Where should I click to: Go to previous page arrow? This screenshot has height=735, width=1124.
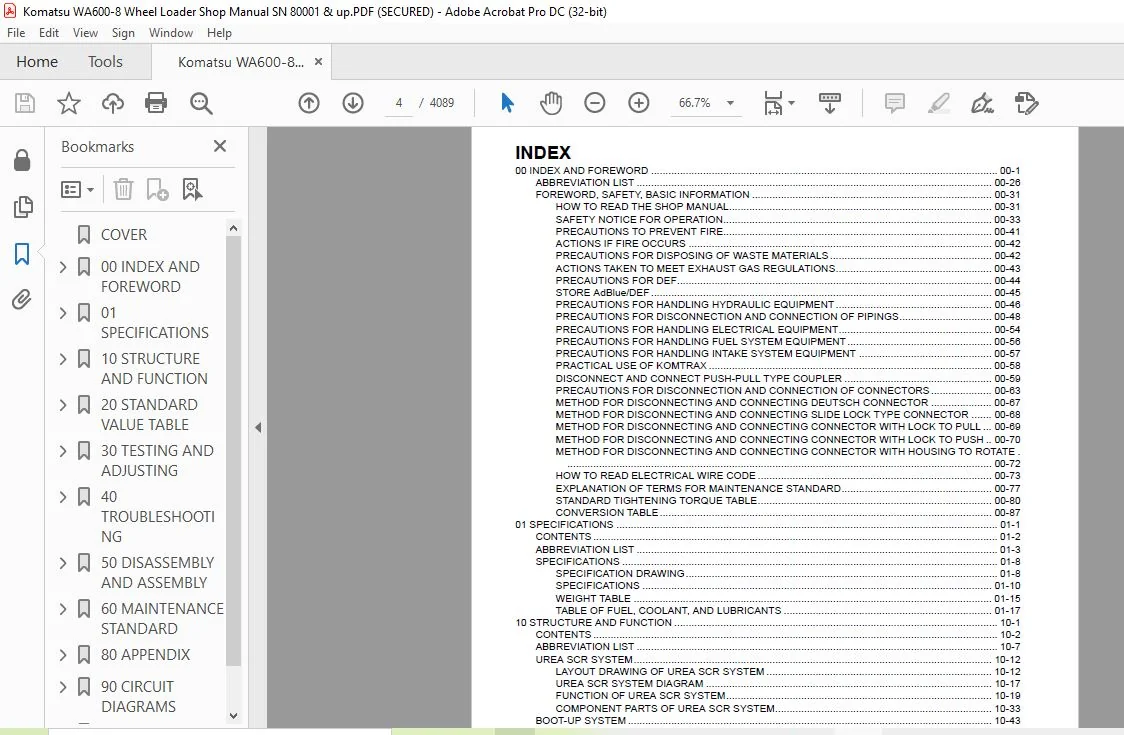pos(309,103)
